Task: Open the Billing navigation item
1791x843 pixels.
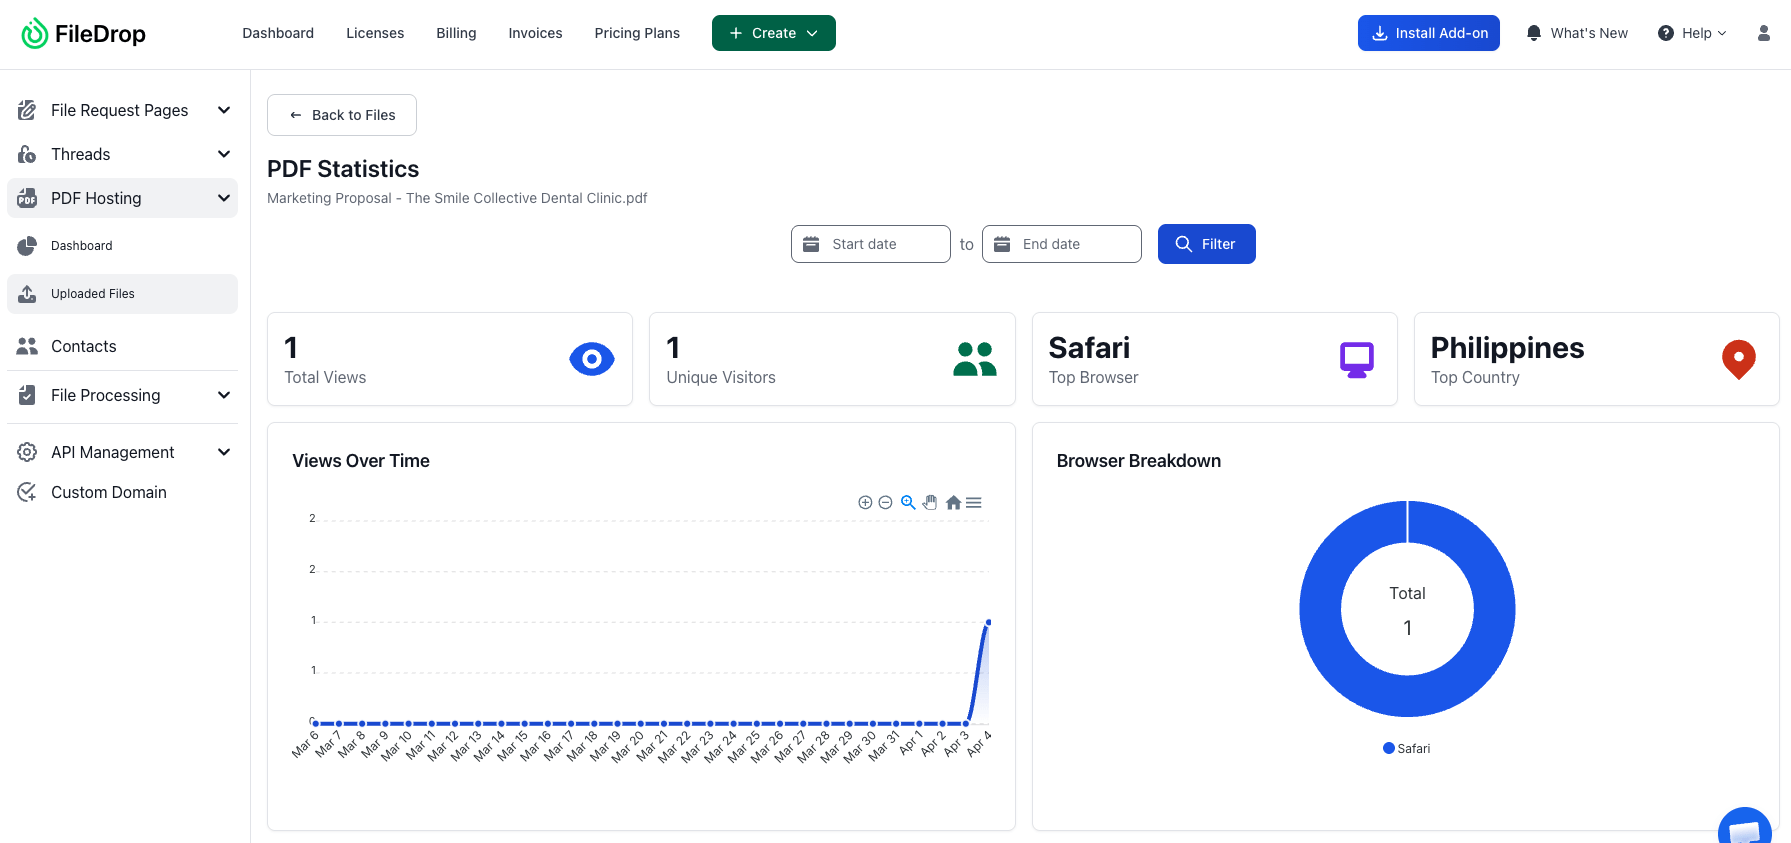Action: tap(456, 33)
